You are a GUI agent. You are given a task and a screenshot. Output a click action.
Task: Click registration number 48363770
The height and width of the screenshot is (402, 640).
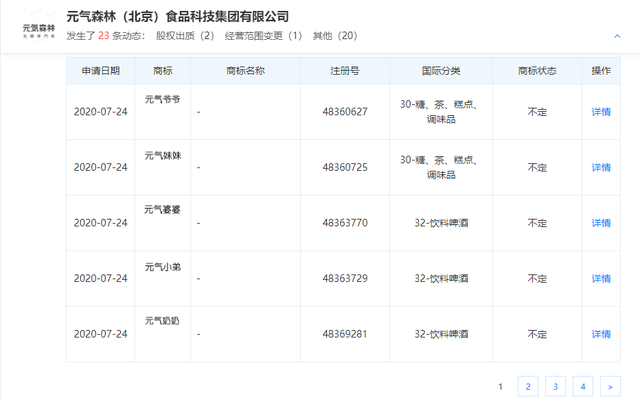click(x=345, y=223)
